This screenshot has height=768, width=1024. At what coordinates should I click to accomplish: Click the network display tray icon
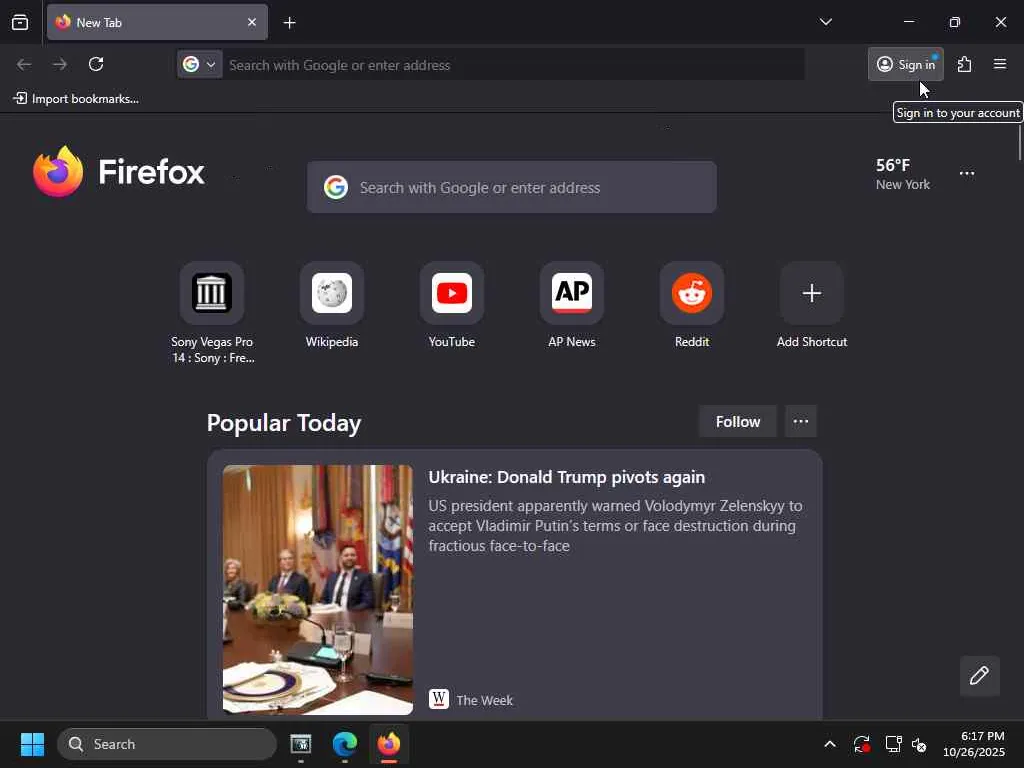[x=893, y=744]
